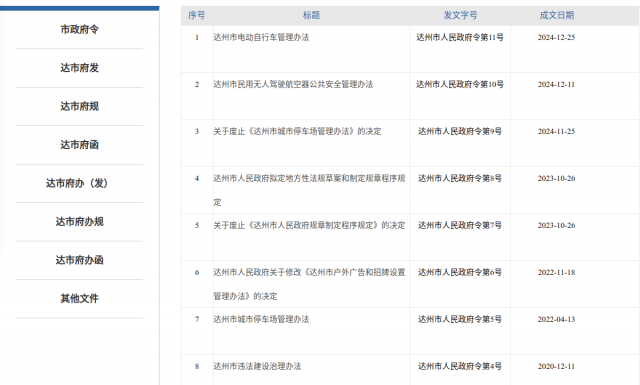Open decision abolishing 规章制定程序规定
The height and width of the screenshot is (385, 640).
click(309, 225)
